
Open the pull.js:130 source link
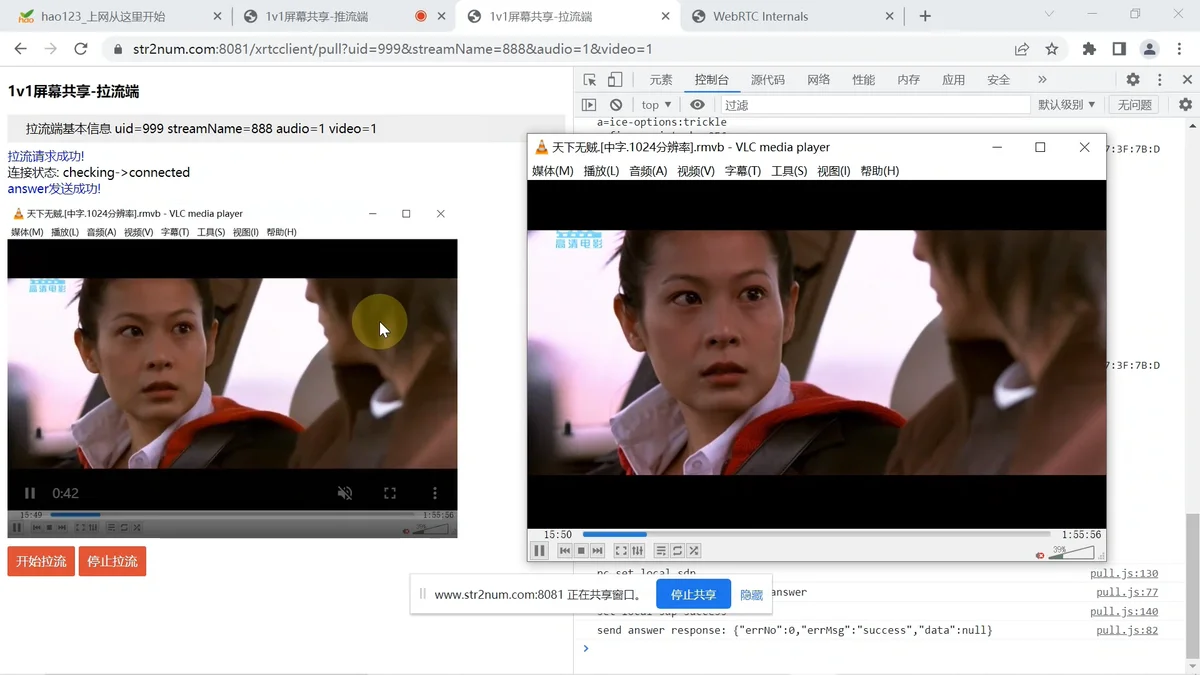[x=1124, y=574]
